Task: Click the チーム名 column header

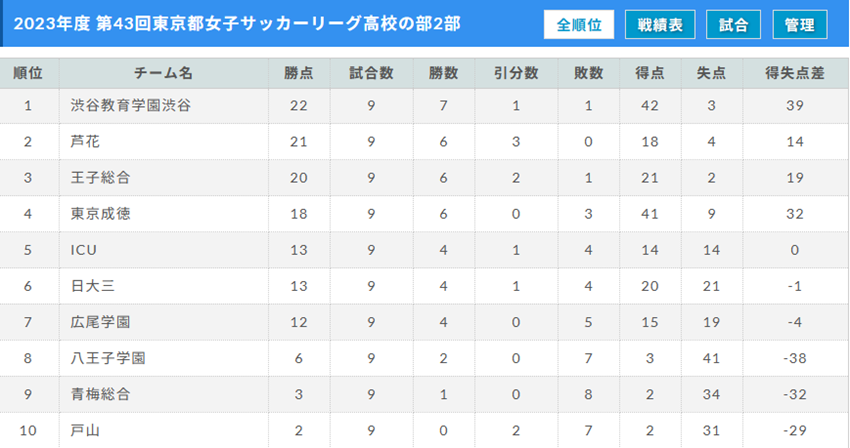Action: (x=163, y=73)
